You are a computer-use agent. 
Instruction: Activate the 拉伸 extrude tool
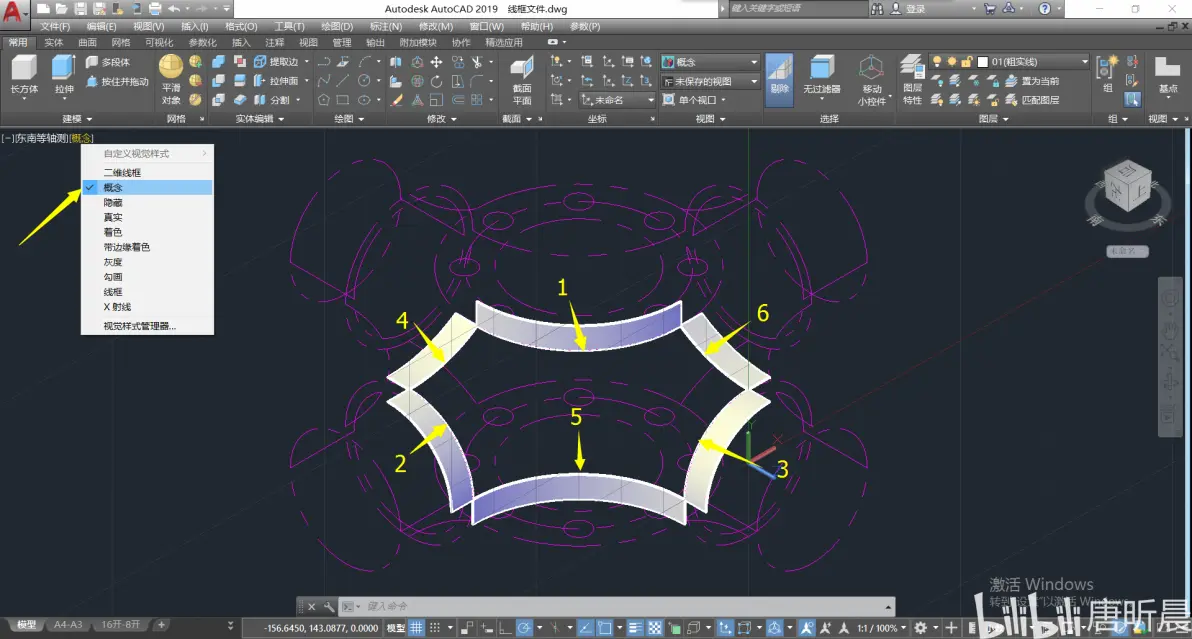pos(64,74)
